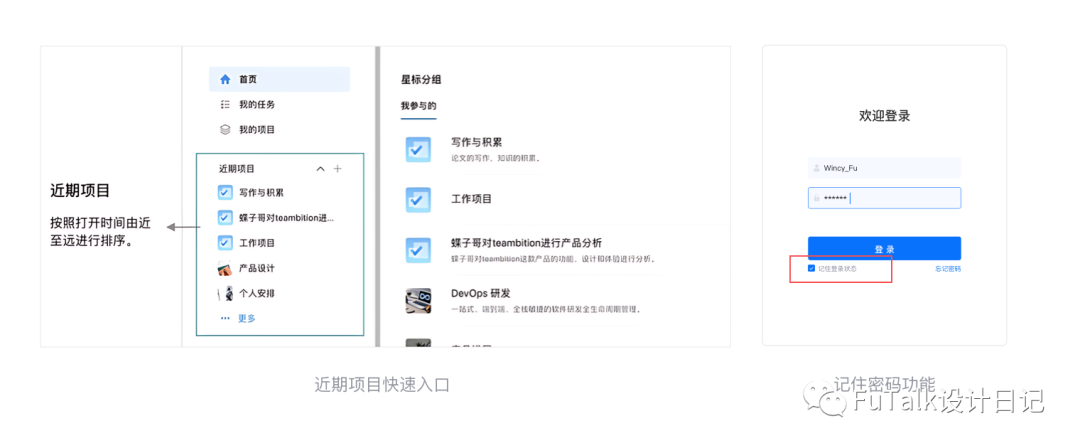
Task: Select the 我参与的 tab
Action: coord(419,106)
